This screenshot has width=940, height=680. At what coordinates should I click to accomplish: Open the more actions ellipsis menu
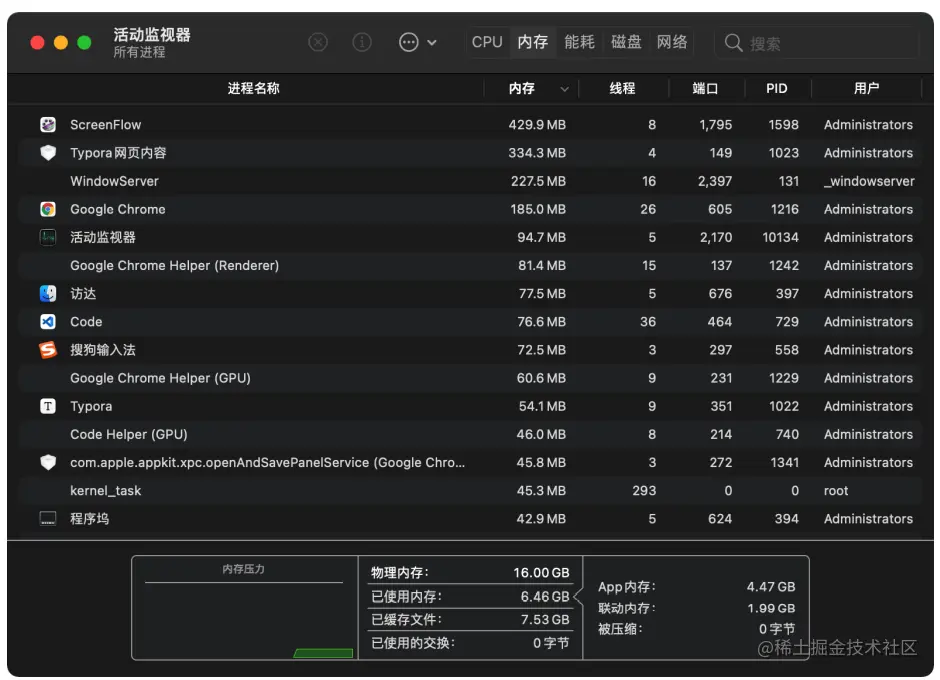click(417, 42)
